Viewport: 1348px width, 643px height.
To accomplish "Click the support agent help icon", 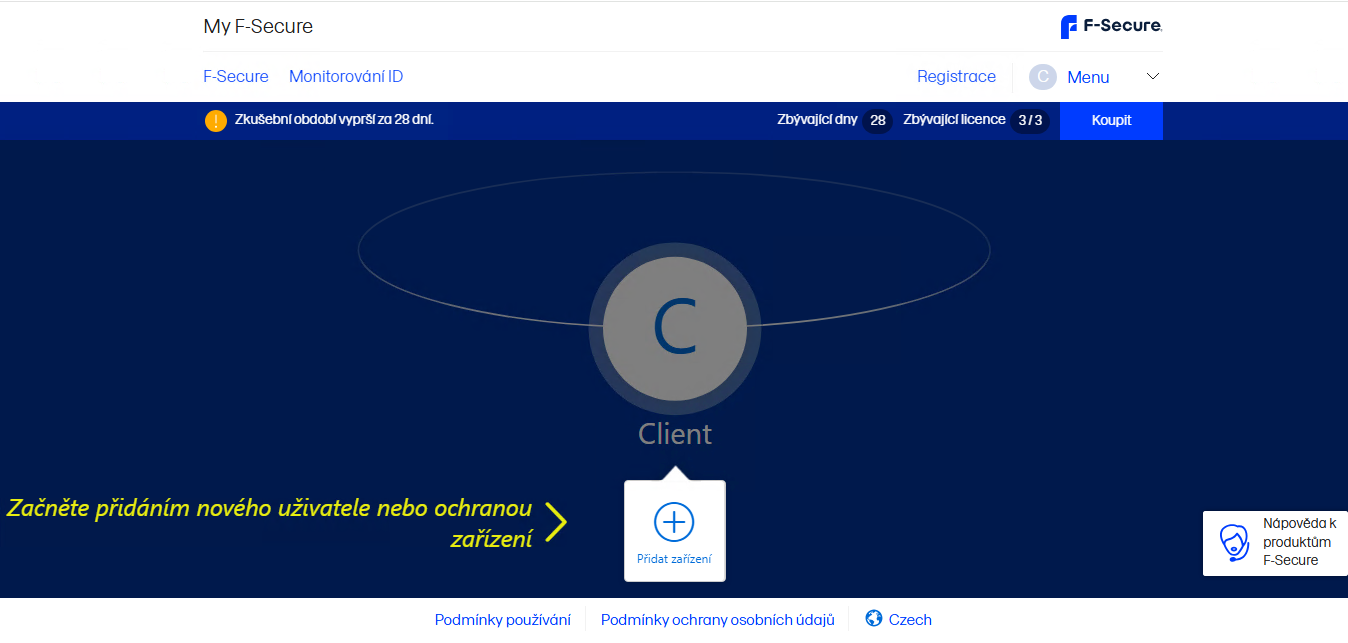I will [1235, 543].
